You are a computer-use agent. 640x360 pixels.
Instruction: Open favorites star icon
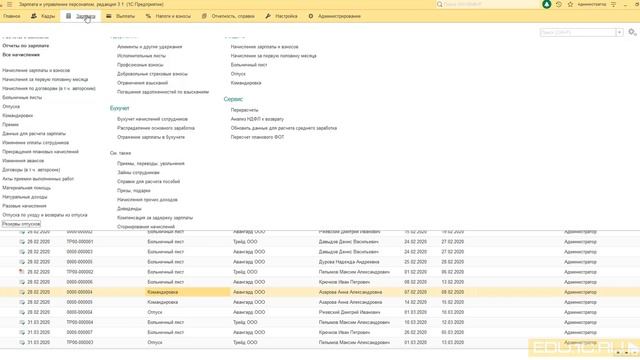coord(570,4)
